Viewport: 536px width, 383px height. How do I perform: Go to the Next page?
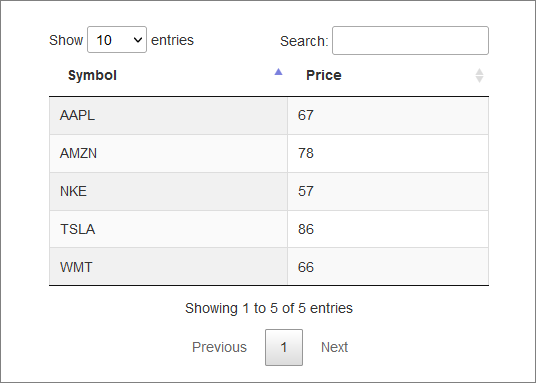334,347
